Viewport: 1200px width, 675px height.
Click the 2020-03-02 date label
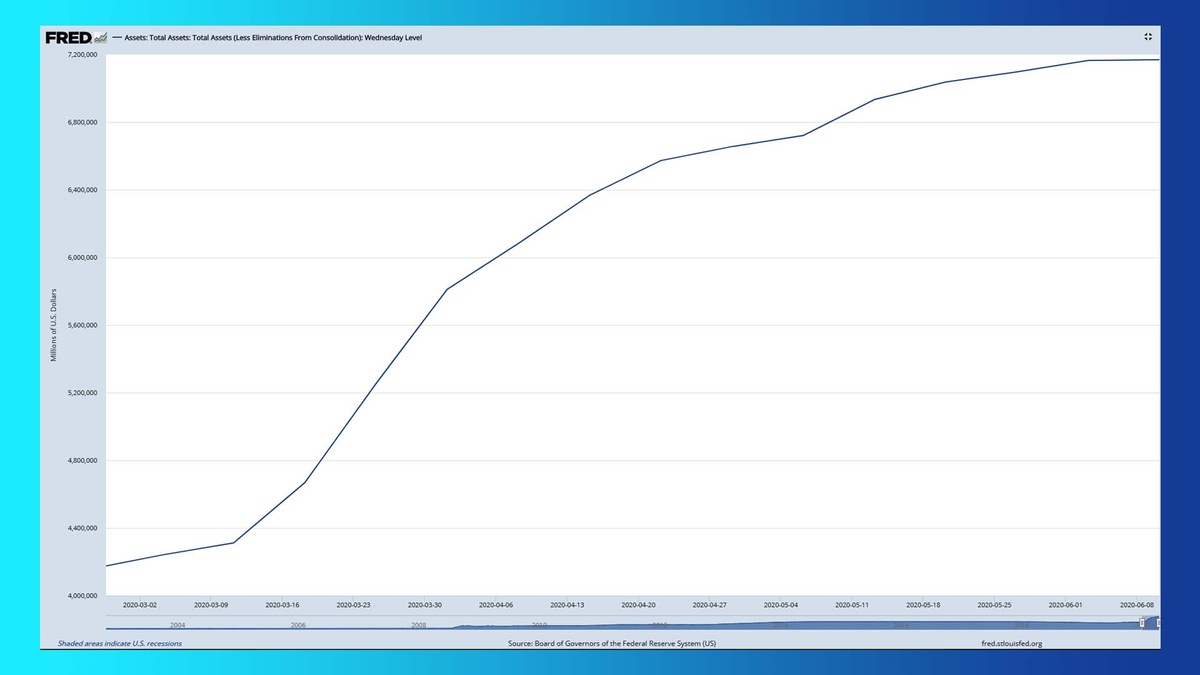point(140,605)
